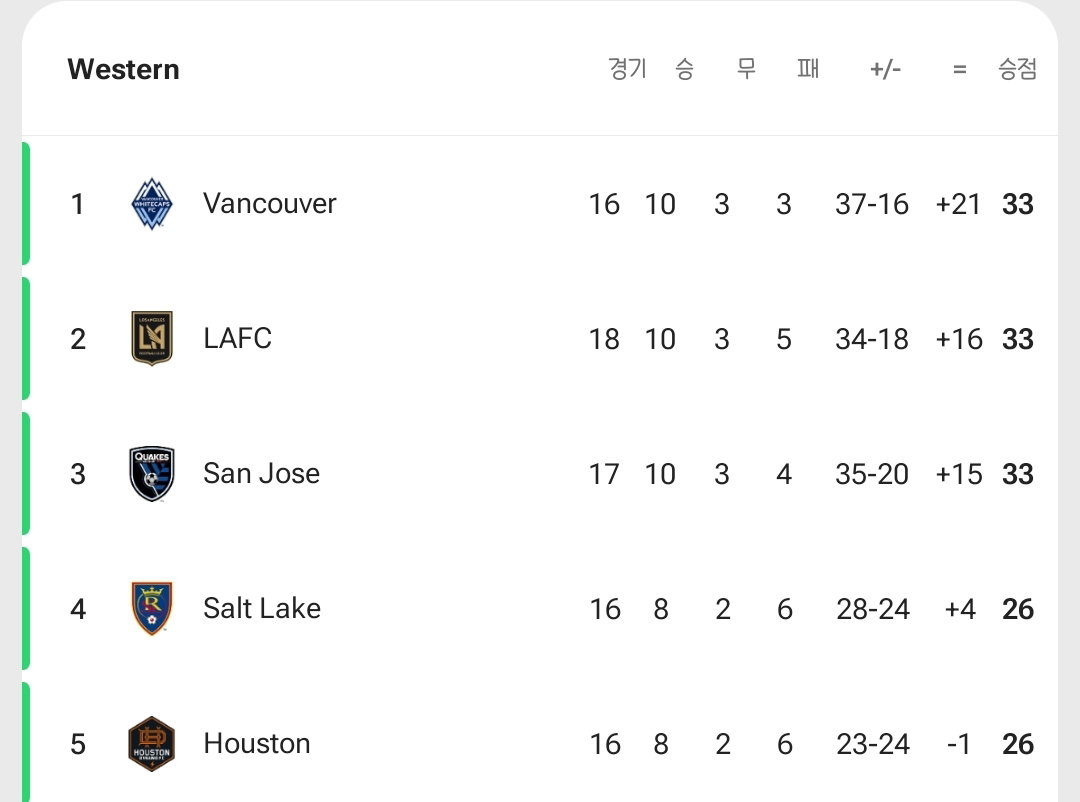Select the San Jose team name
The height and width of the screenshot is (802, 1080).
[262, 473]
